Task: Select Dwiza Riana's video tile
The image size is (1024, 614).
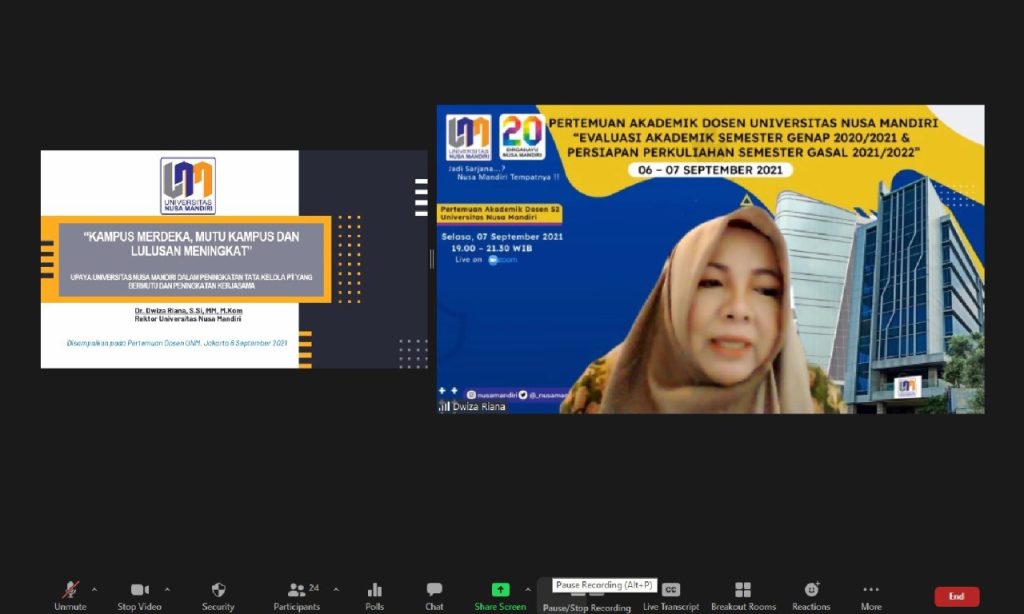Action: tap(711, 259)
